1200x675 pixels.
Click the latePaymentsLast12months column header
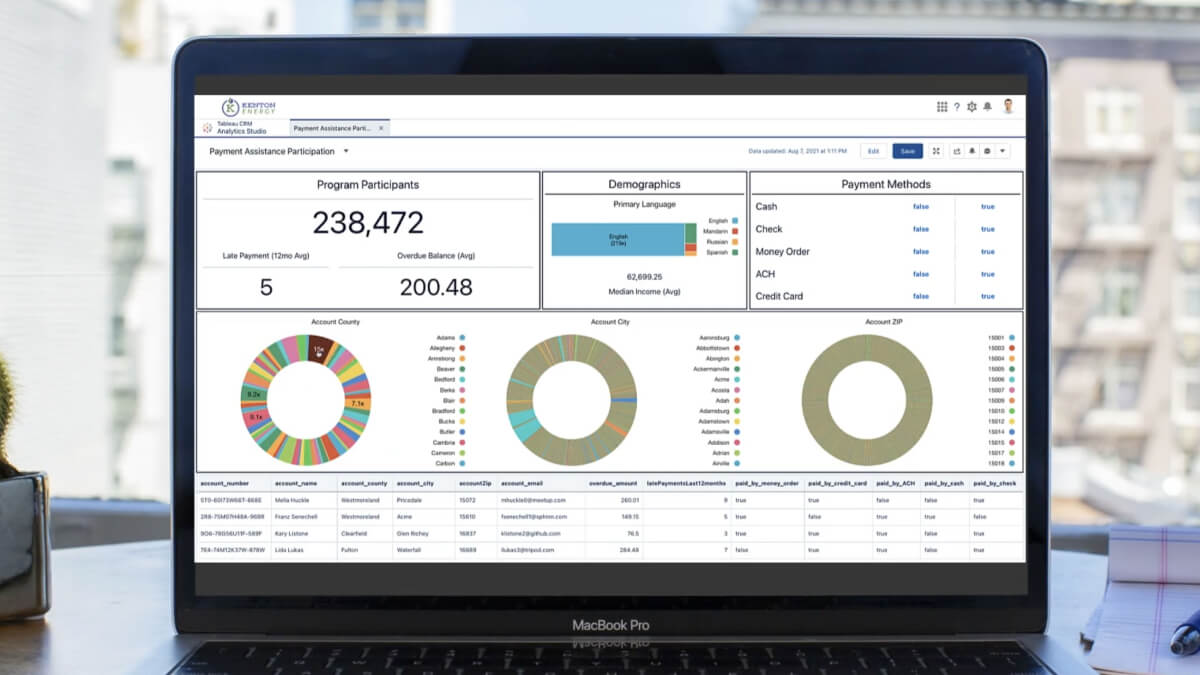pyautogui.click(x=686, y=483)
